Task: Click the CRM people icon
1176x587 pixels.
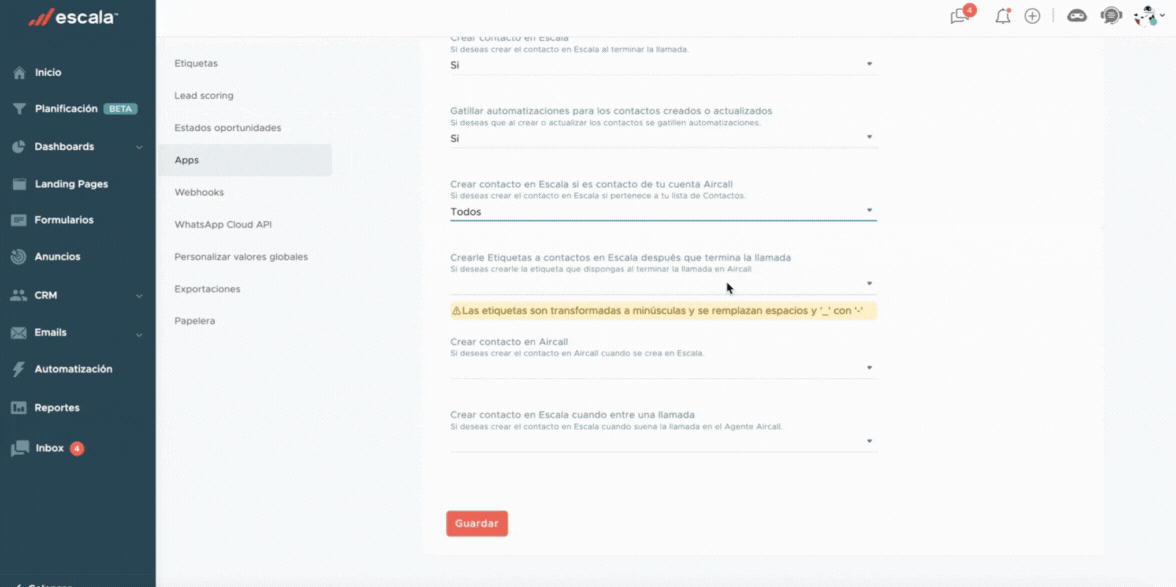Action: [20, 295]
